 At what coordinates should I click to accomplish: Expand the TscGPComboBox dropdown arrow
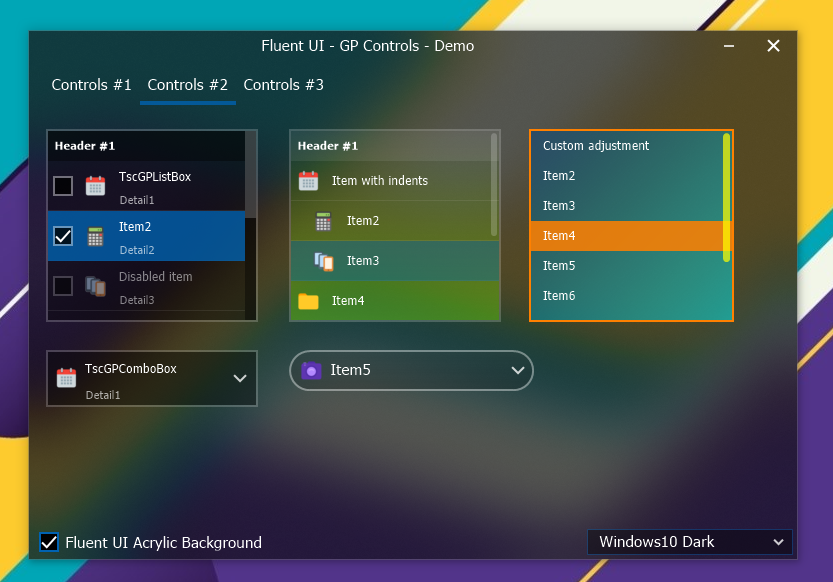[x=240, y=378]
